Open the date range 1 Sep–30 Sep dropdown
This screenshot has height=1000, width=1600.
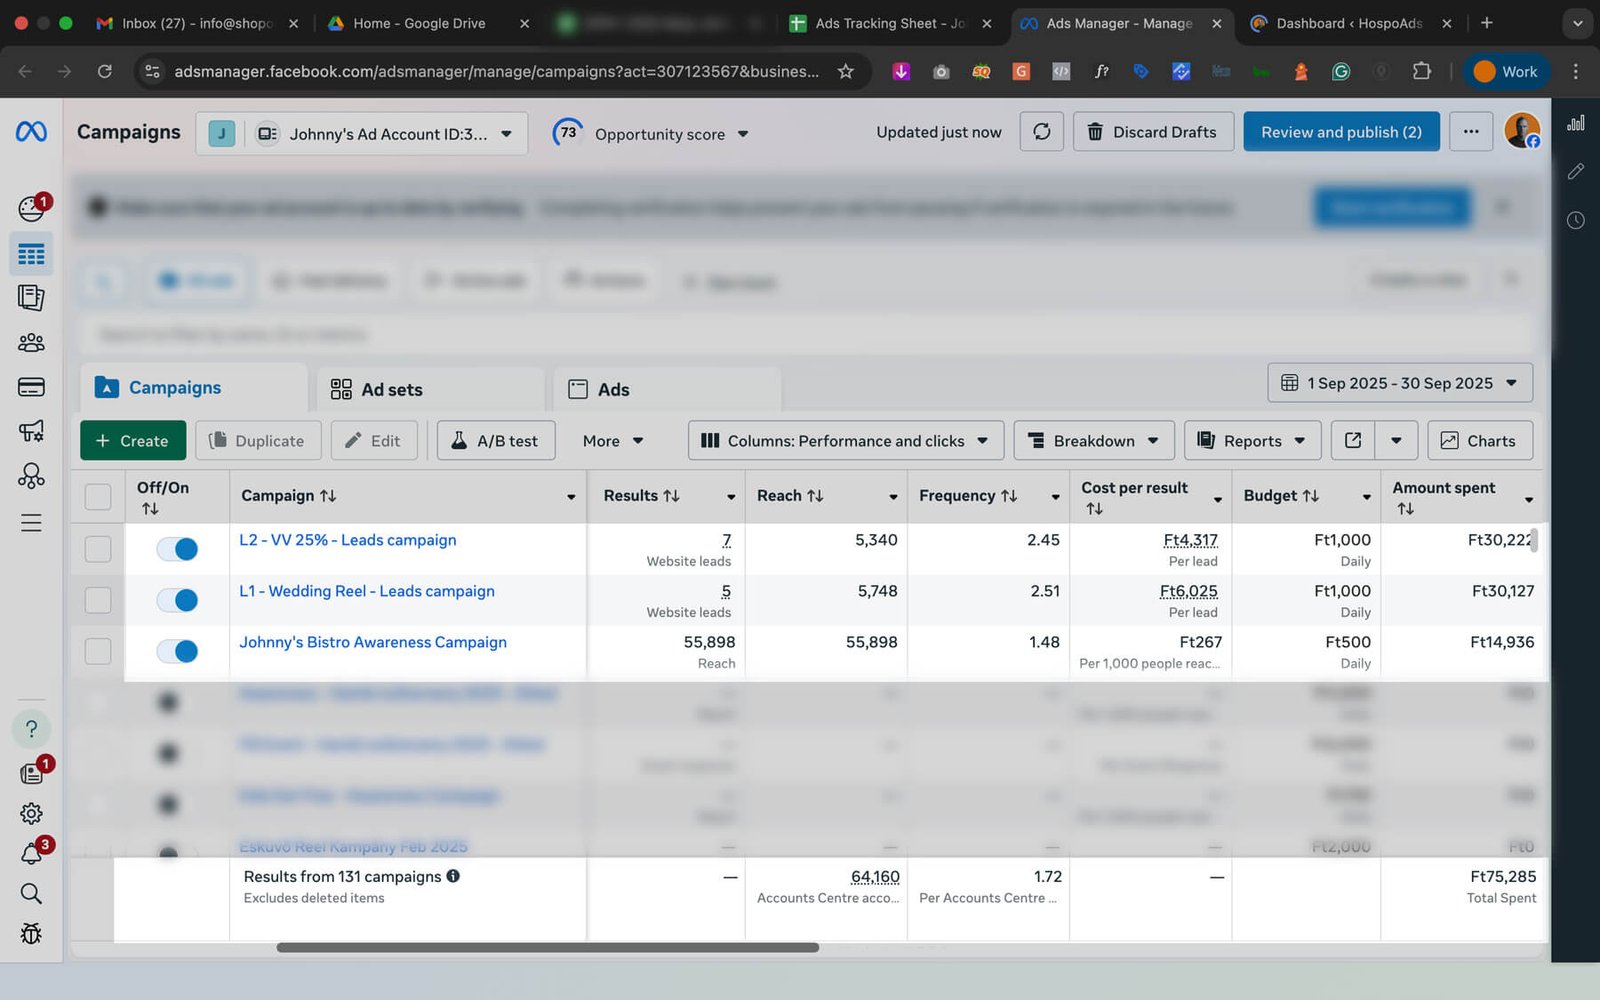(1400, 383)
